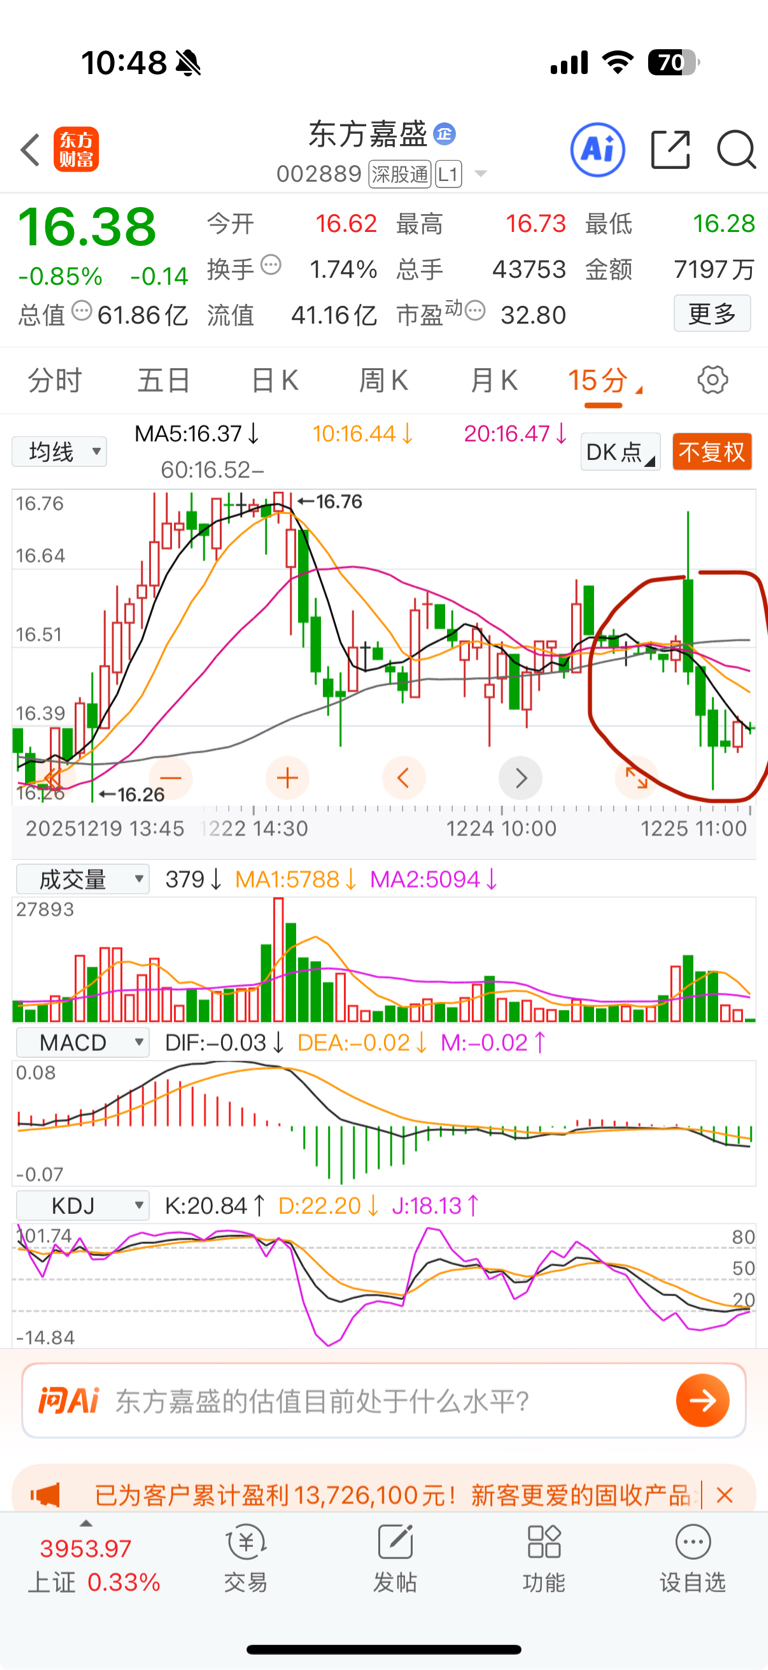Tap the verified badge beside 东方嘉盛
The height and width of the screenshot is (1670, 768).
point(445,133)
